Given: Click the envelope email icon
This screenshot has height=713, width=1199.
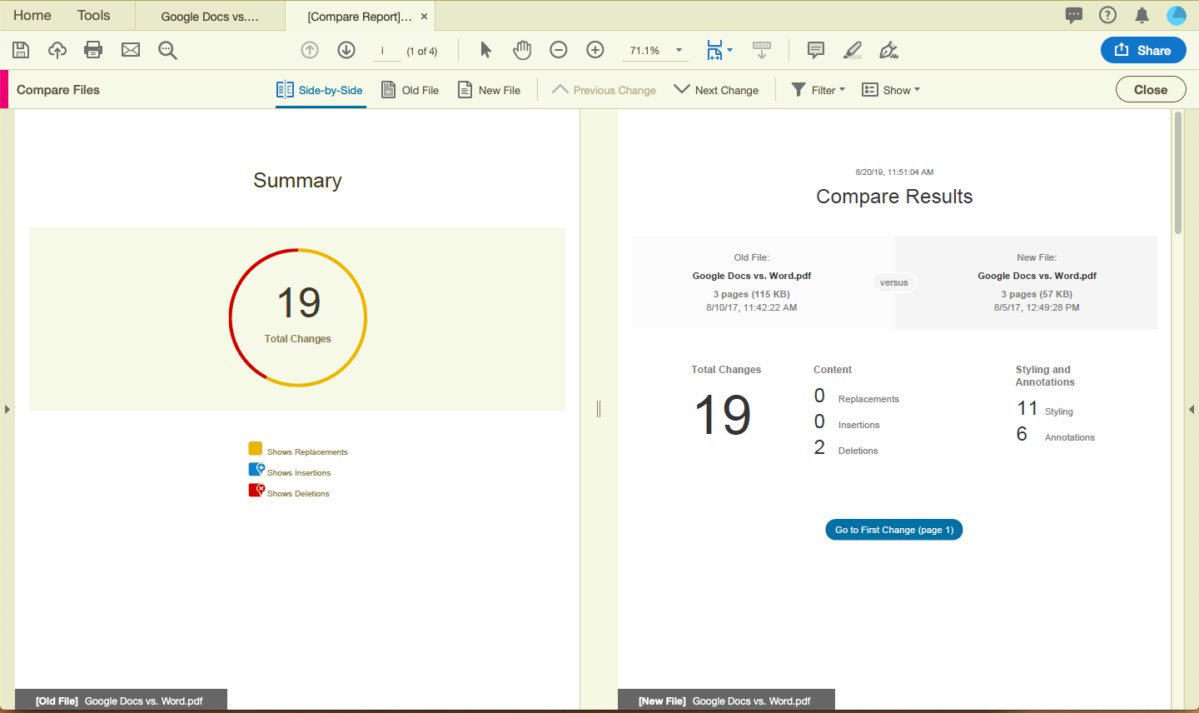Looking at the screenshot, I should (x=130, y=50).
